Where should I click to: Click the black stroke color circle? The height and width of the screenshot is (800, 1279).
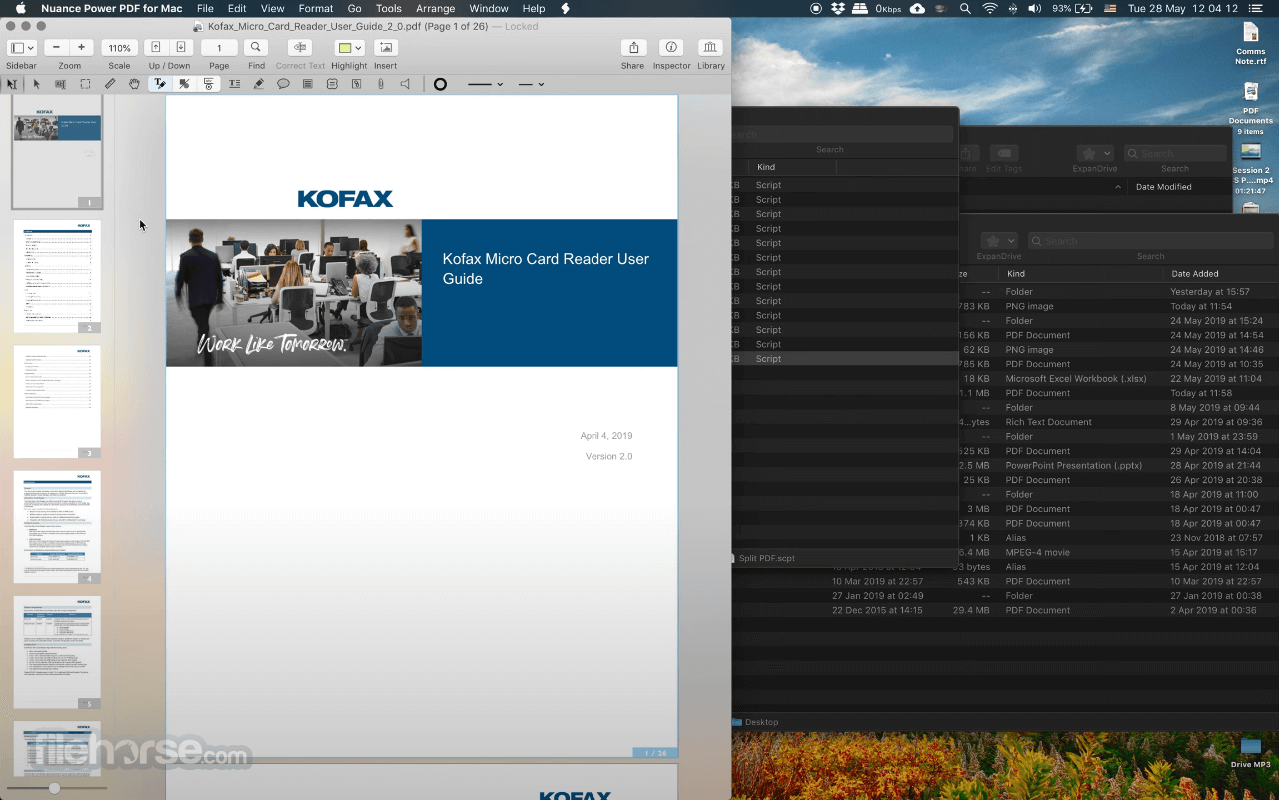440,84
